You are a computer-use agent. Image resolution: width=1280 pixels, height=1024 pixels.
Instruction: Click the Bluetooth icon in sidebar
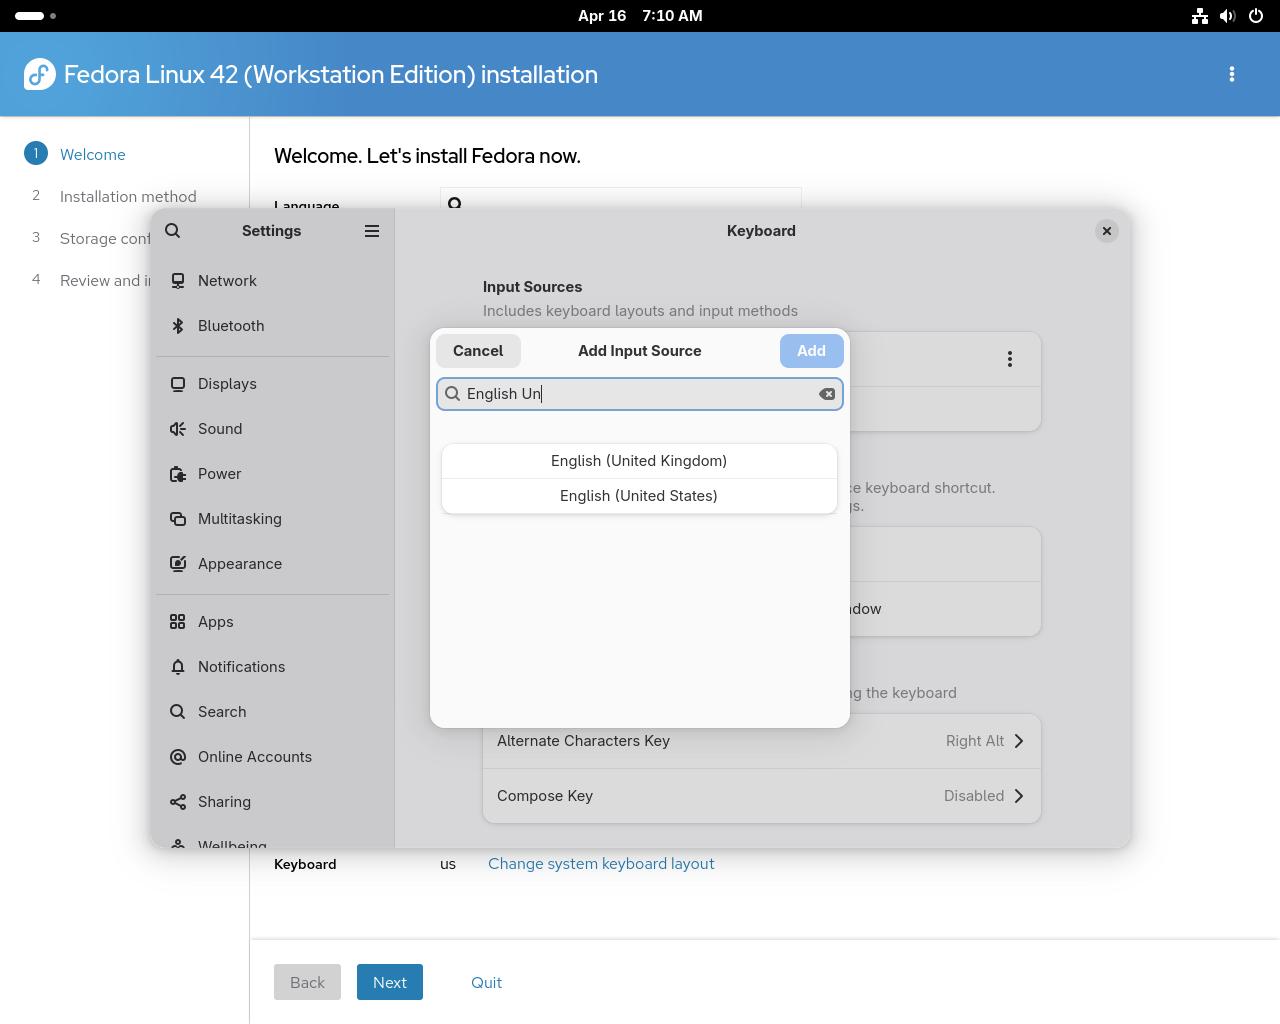[178, 326]
